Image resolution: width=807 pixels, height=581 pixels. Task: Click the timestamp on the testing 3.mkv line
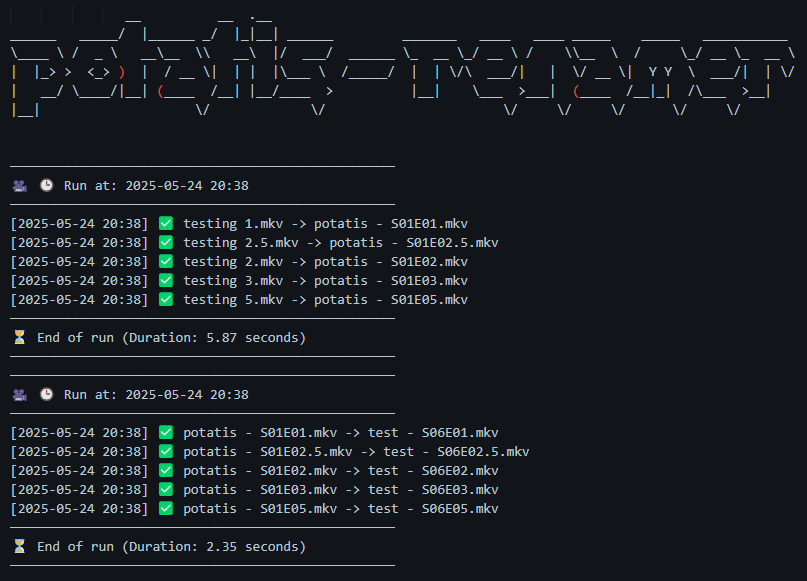79,280
